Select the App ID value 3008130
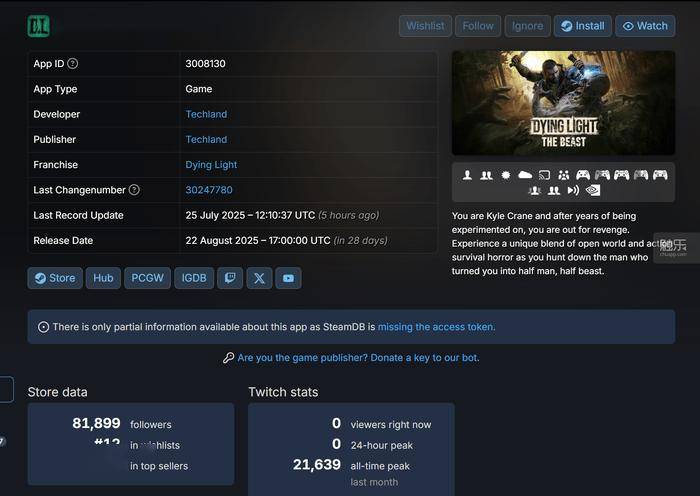This screenshot has width=700, height=496. [205, 63]
